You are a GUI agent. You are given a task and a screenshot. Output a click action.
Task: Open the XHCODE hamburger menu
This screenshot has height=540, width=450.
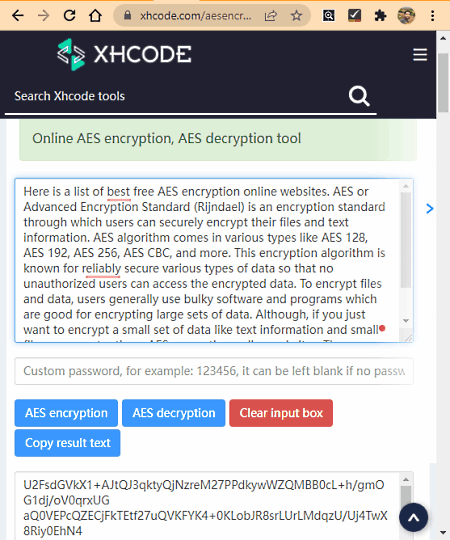pyautogui.click(x=420, y=55)
